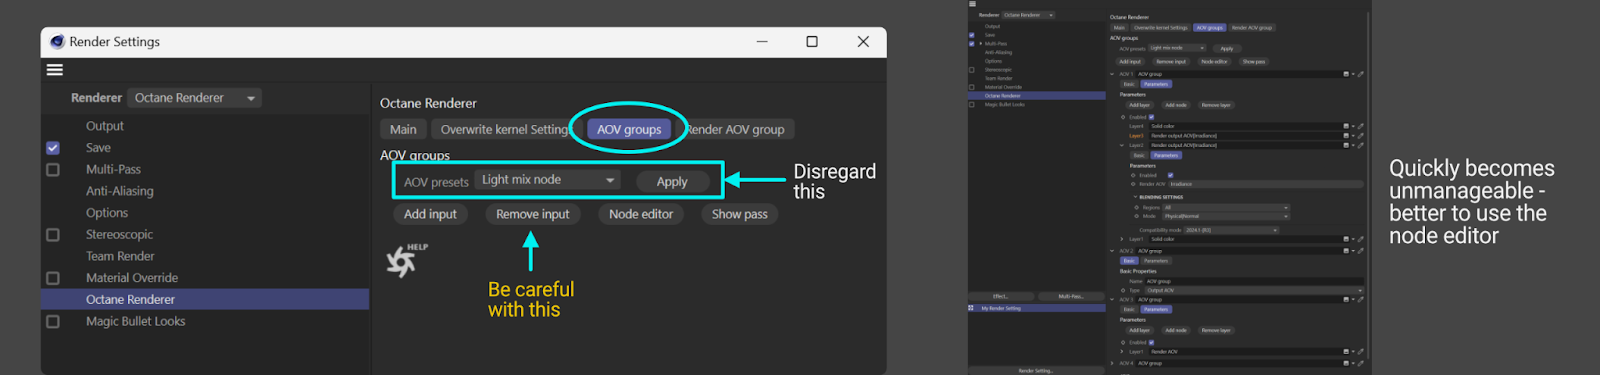Screen dimensions: 1600x375
Task: Click Add layer under AOV 1 Parameters
Action: [x=1139, y=105]
